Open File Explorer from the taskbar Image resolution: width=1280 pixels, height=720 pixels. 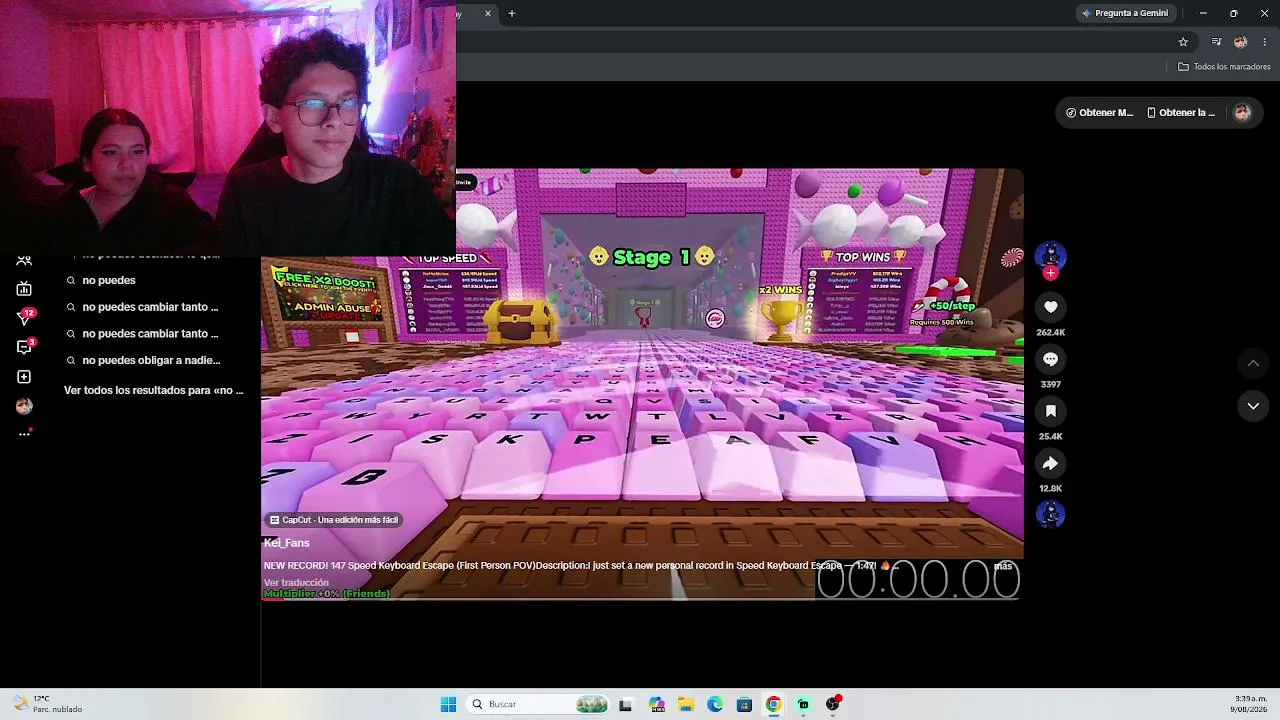point(686,704)
